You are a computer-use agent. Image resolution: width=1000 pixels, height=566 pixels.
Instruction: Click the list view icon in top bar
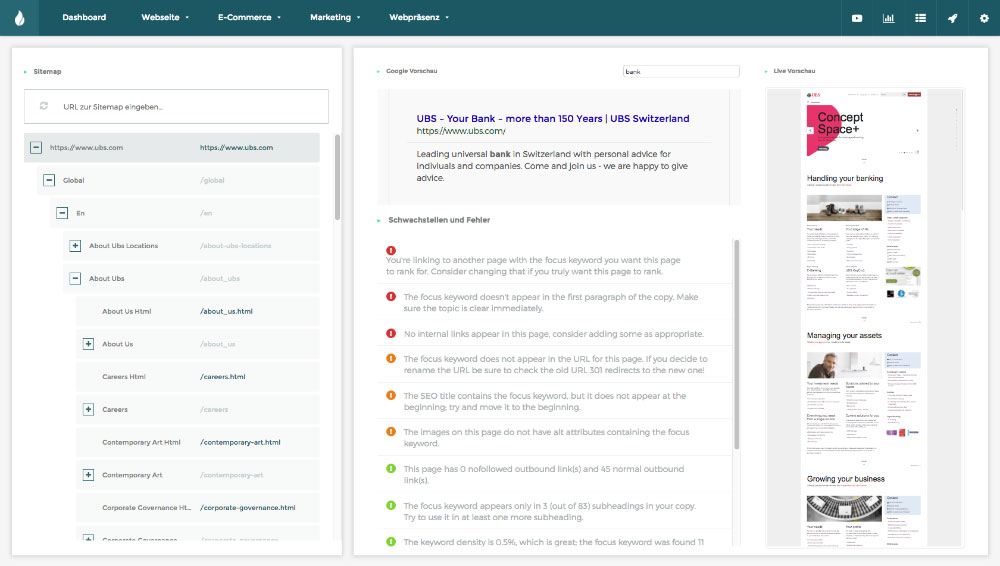(x=920, y=18)
